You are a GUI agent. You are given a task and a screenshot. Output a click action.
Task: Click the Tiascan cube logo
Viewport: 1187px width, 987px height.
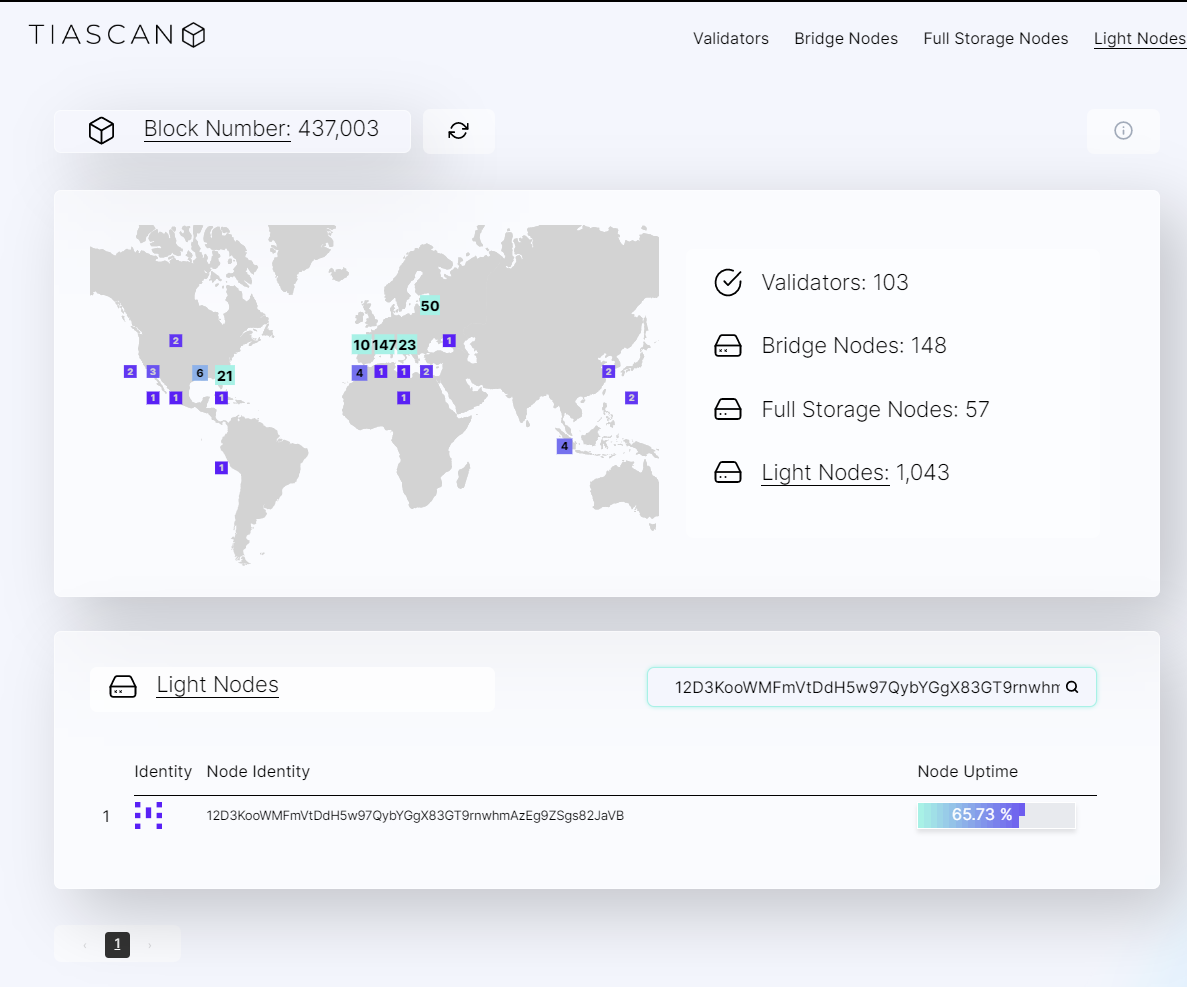(x=194, y=35)
